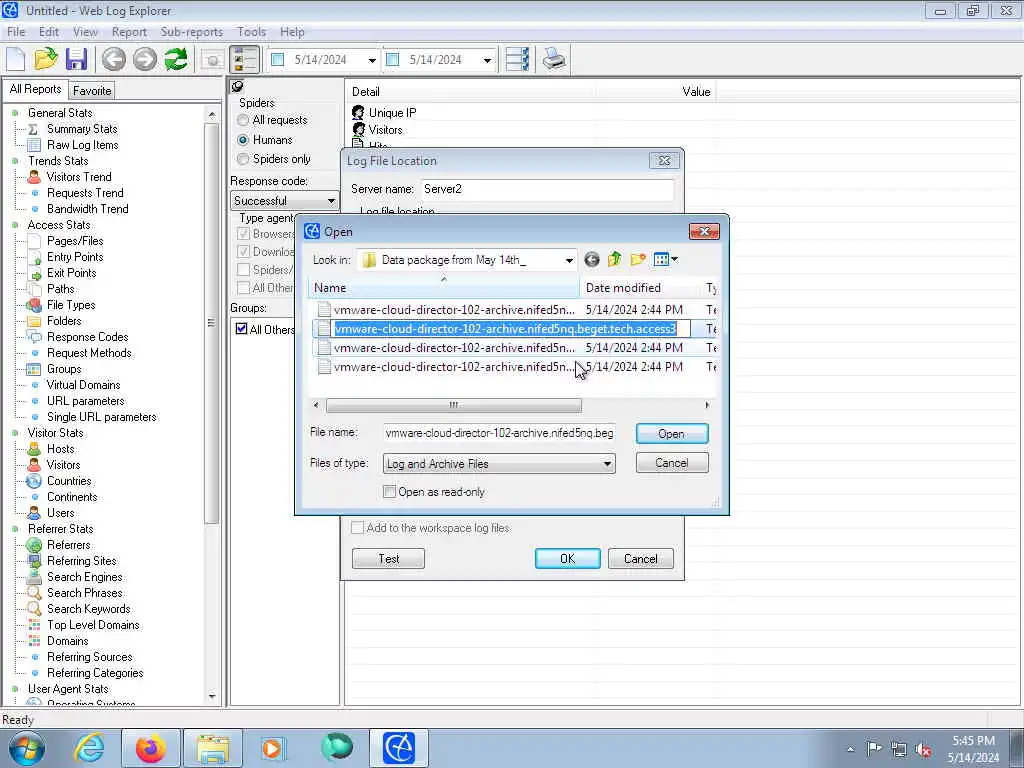Image resolution: width=1024 pixels, height=768 pixels.
Task: Click the muted volume tray icon
Action: [923, 749]
